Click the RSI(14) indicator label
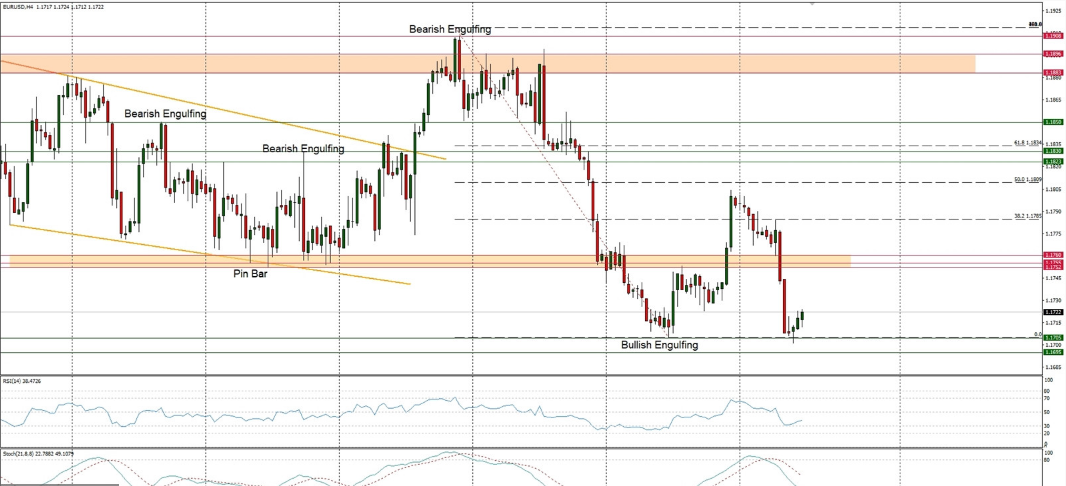 pos(14,381)
